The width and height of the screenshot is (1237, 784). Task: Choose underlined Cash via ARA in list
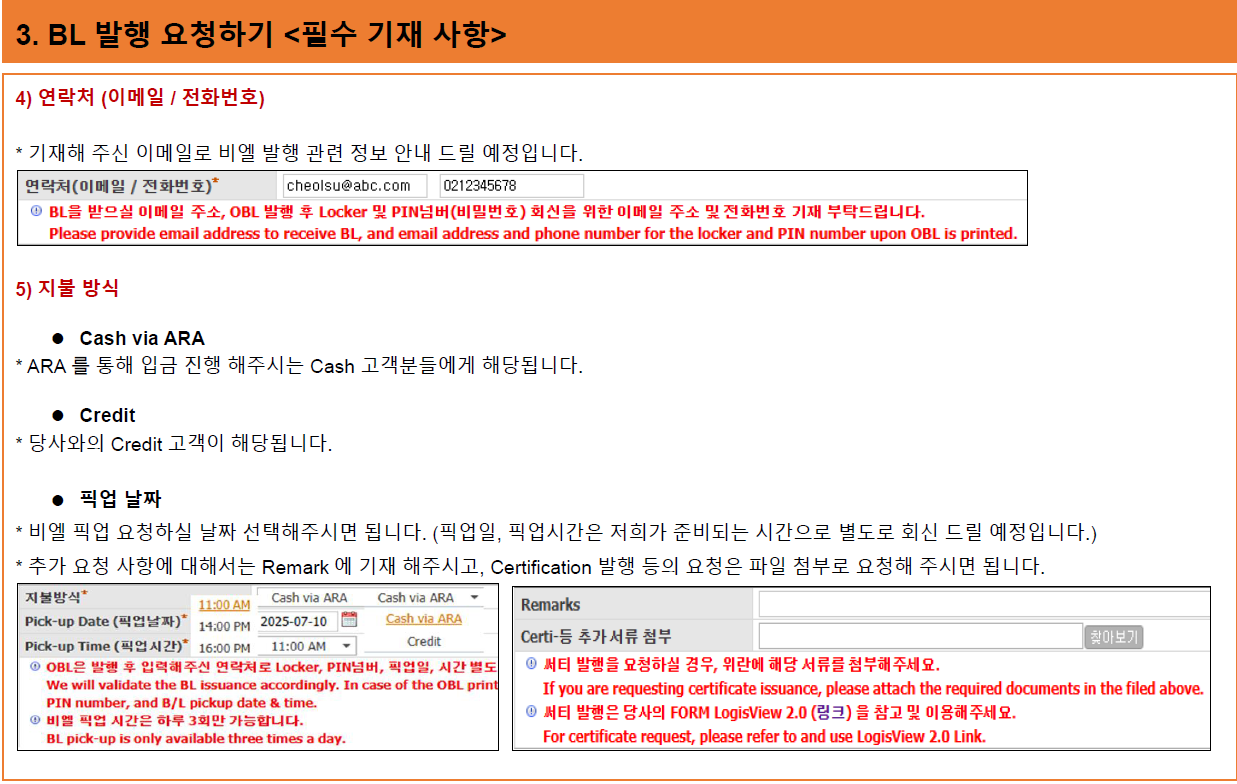[424, 619]
